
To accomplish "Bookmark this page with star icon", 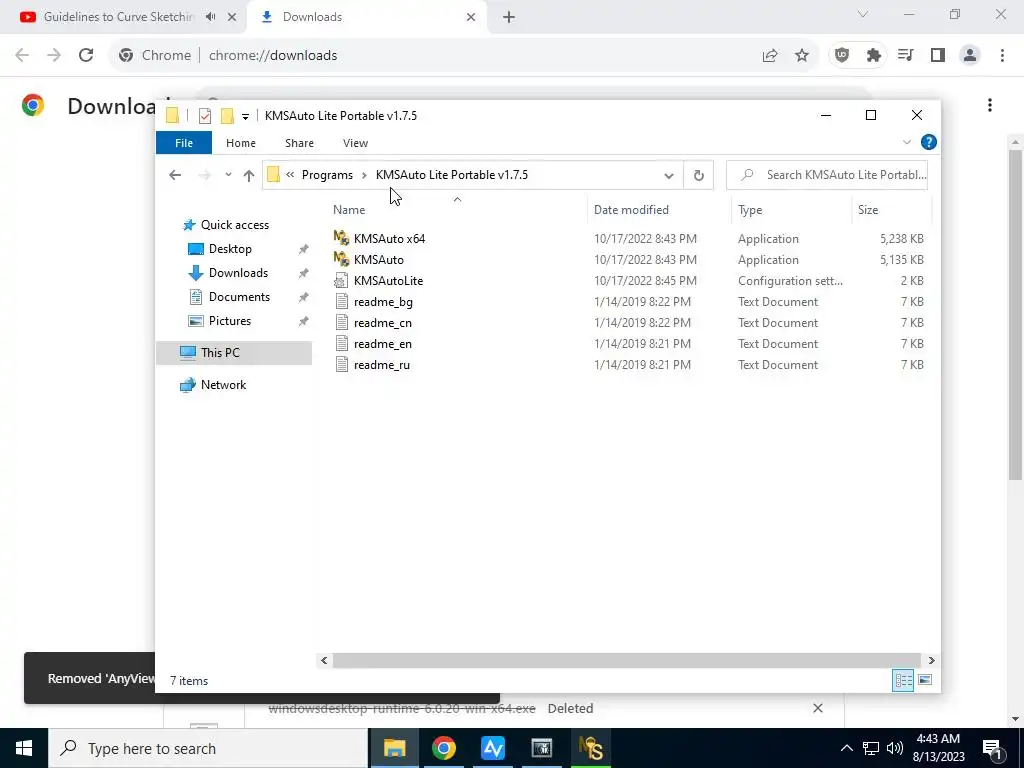I will coord(801,56).
